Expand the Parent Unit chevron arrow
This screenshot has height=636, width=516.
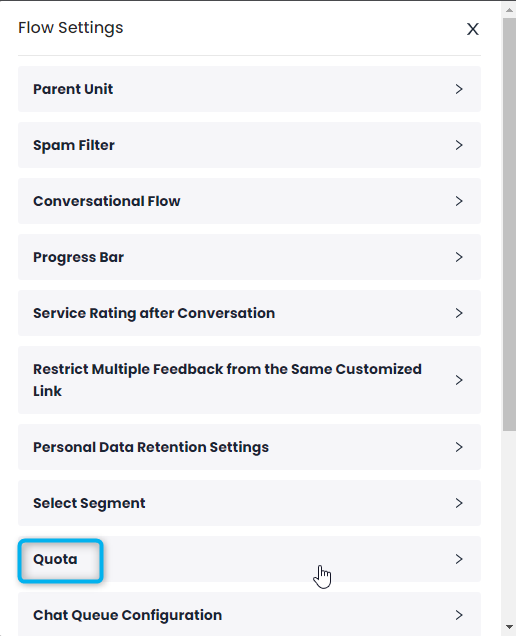point(459,89)
